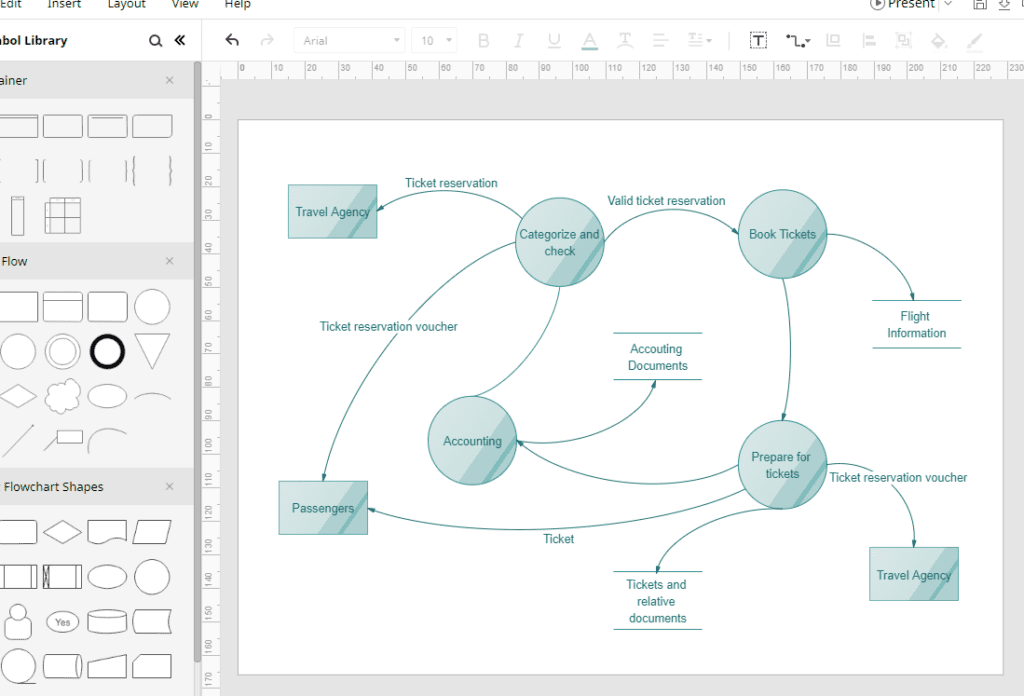
Task: Open the Layout menu
Action: (127, 4)
